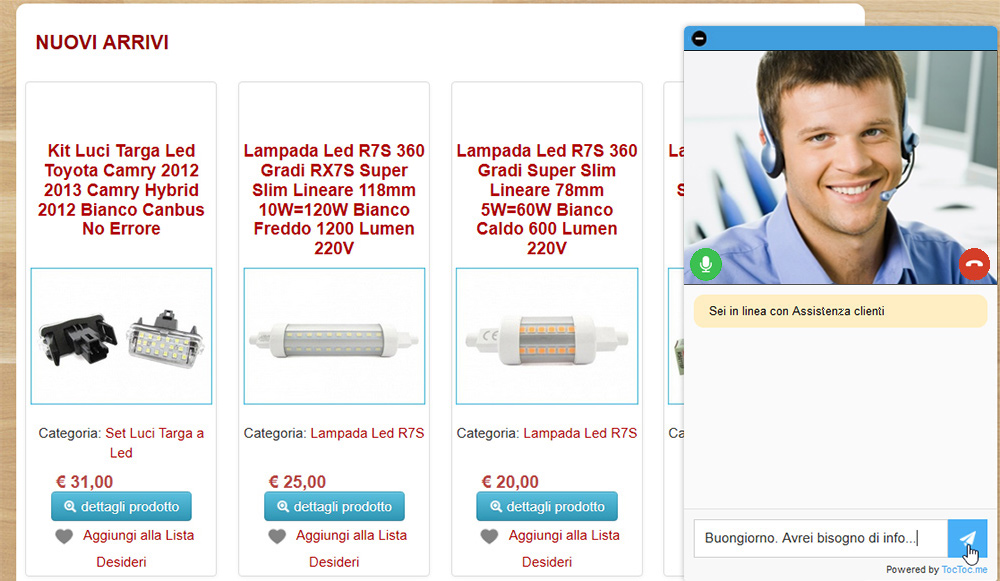
Task: Open dettagli prodotto for the €31,00 item
Action: pos(121,506)
